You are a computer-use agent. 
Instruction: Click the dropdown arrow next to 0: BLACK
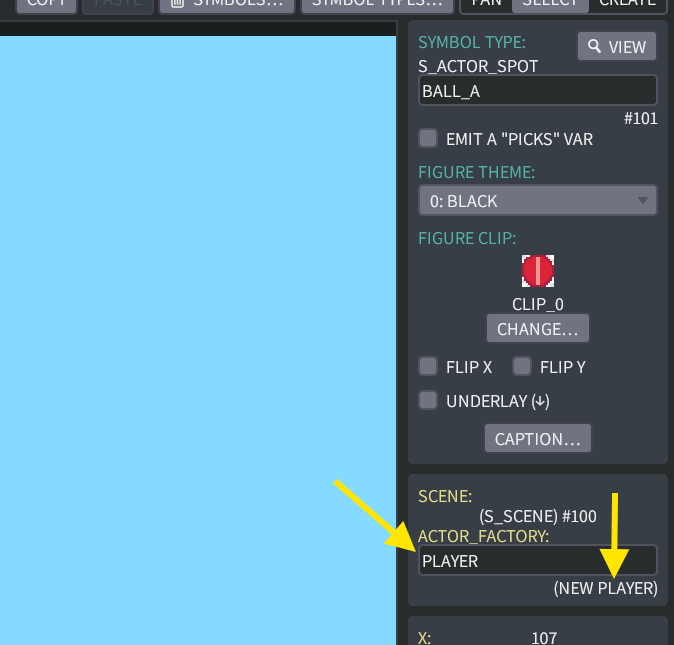643,201
